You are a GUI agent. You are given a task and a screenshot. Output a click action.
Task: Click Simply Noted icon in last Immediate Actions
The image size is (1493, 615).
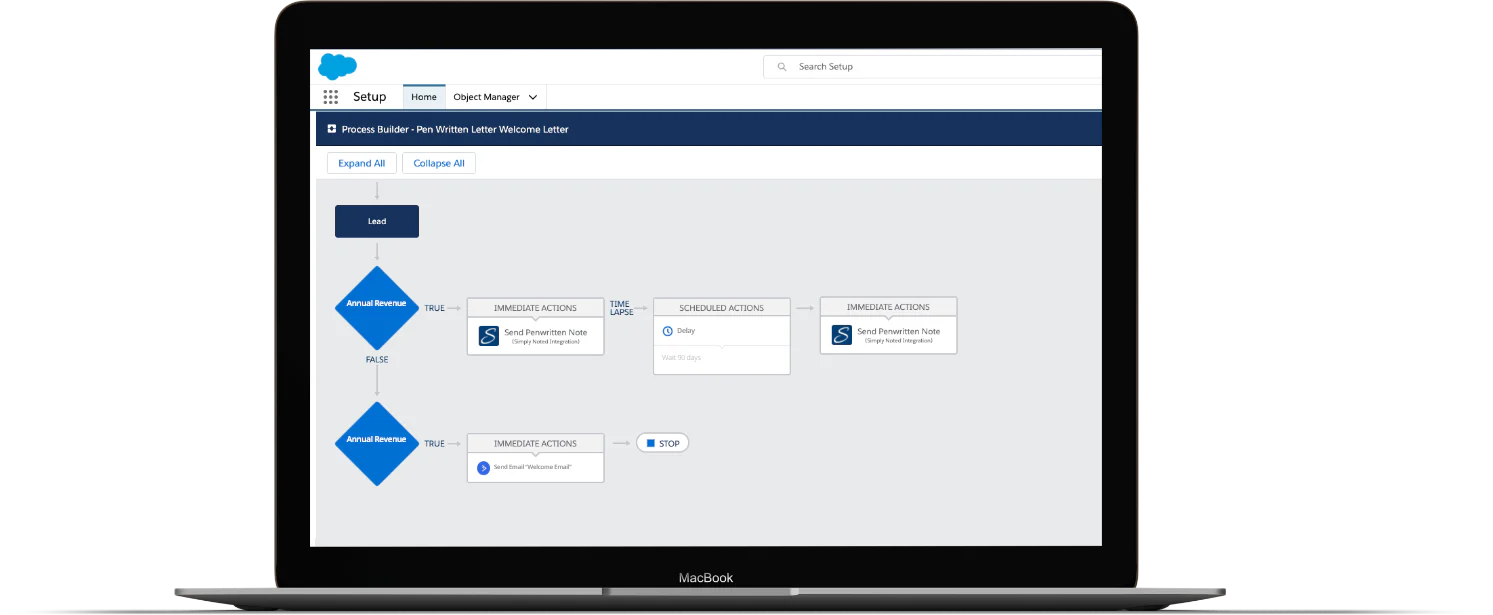tap(841, 335)
